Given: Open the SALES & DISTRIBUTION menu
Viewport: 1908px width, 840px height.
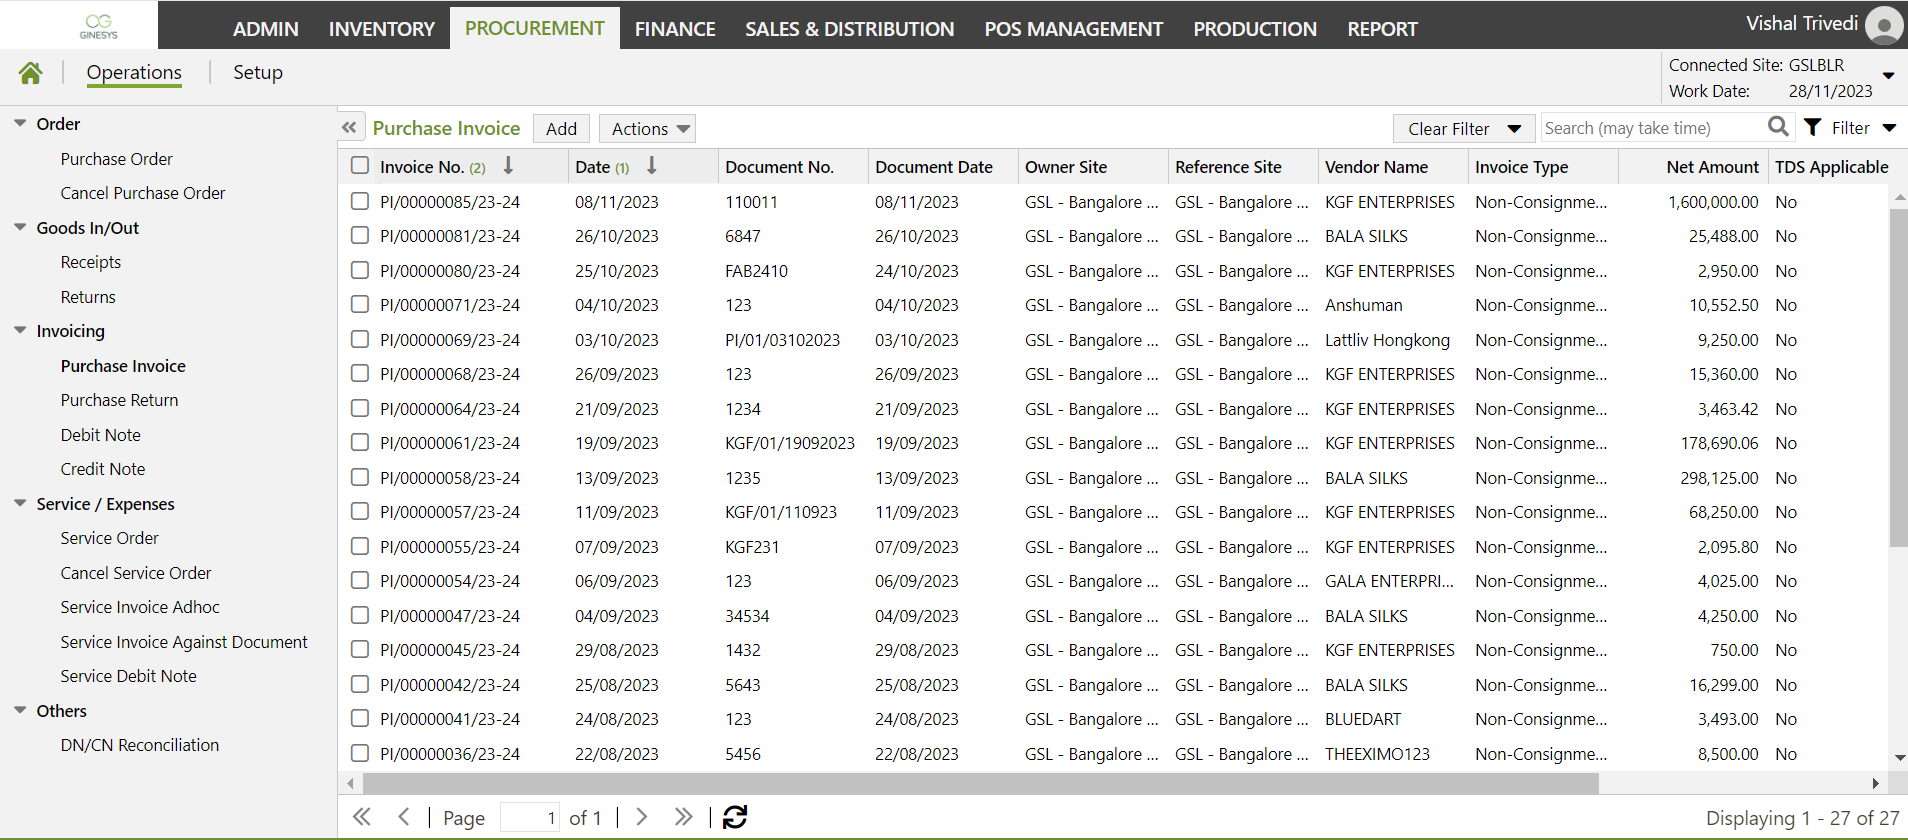Looking at the screenshot, I should (x=850, y=29).
